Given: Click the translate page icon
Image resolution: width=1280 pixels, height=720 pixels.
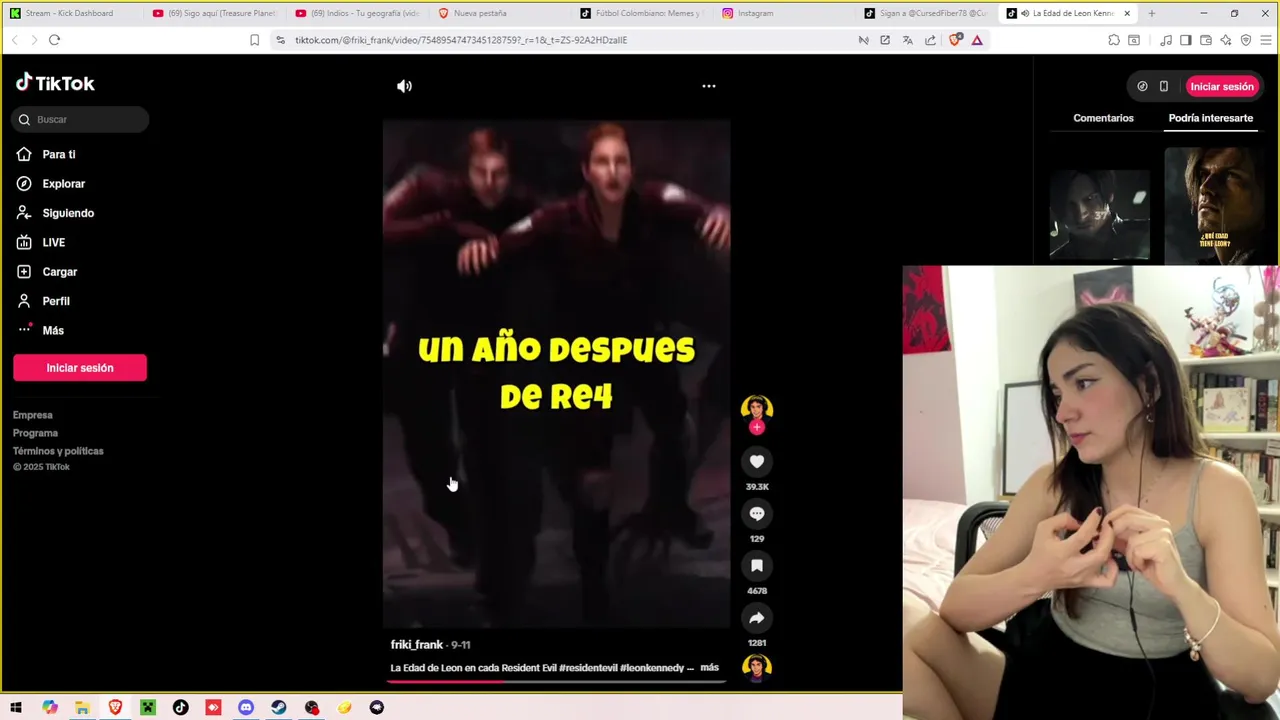Looking at the screenshot, I should point(907,40).
